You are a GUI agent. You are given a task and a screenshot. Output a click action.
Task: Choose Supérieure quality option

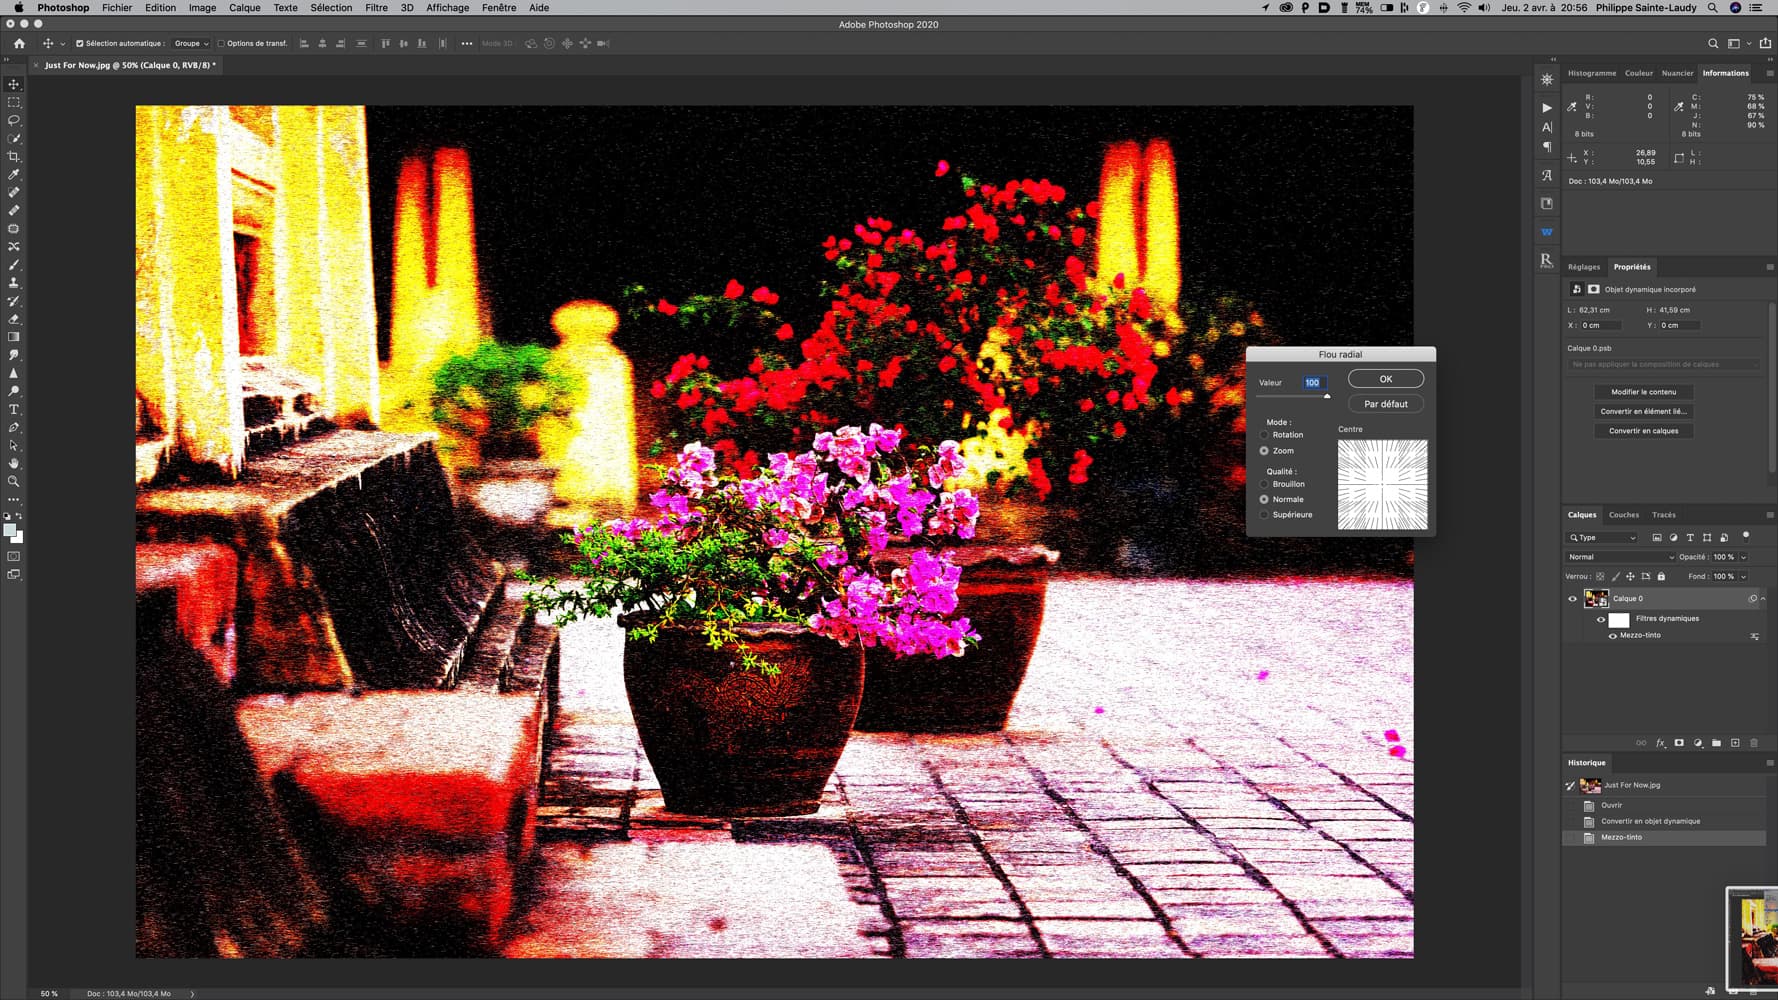(1265, 515)
